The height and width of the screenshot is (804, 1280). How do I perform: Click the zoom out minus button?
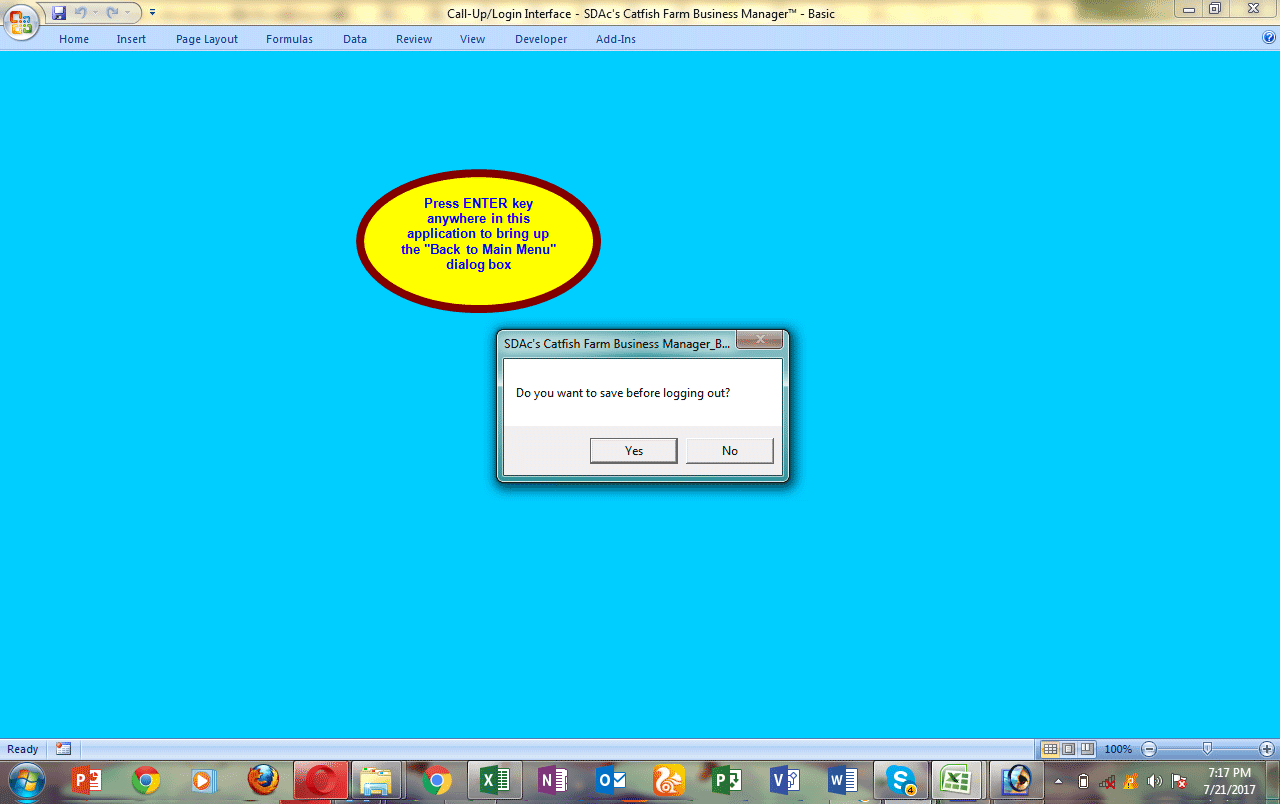point(1149,749)
